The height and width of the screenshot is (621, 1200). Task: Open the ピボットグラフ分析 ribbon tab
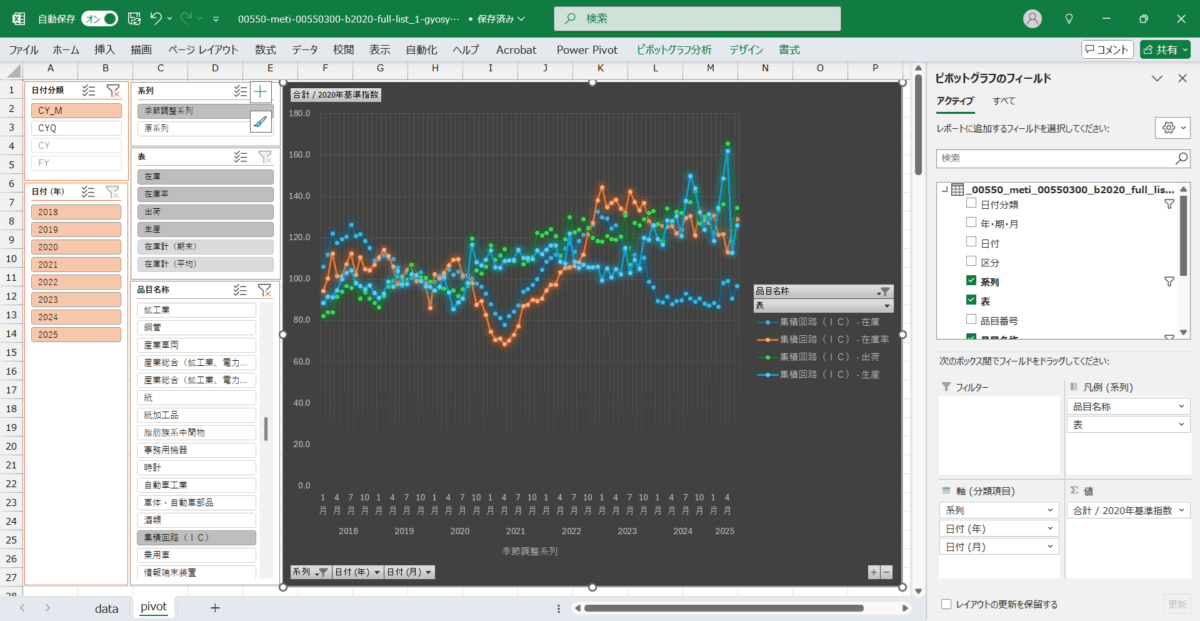[673, 49]
